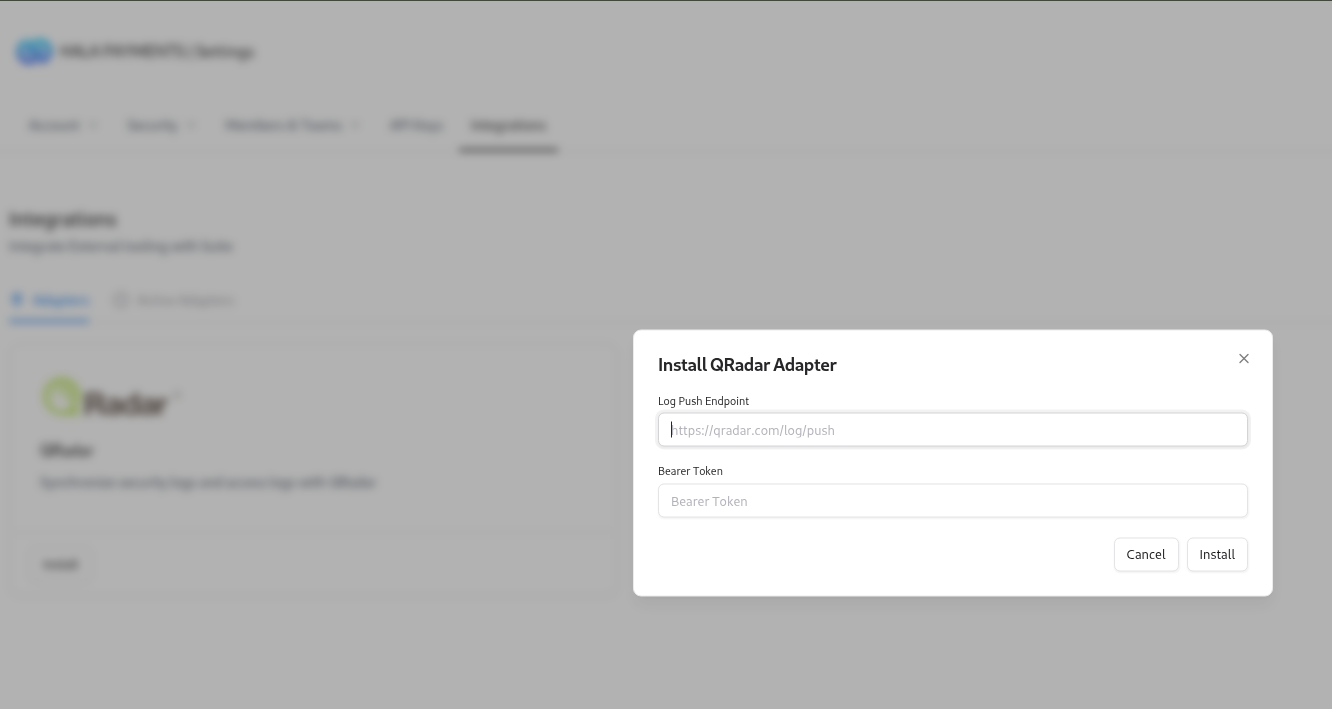Cancel the QRadar adapter installation
1332x709 pixels.
tap(1146, 554)
